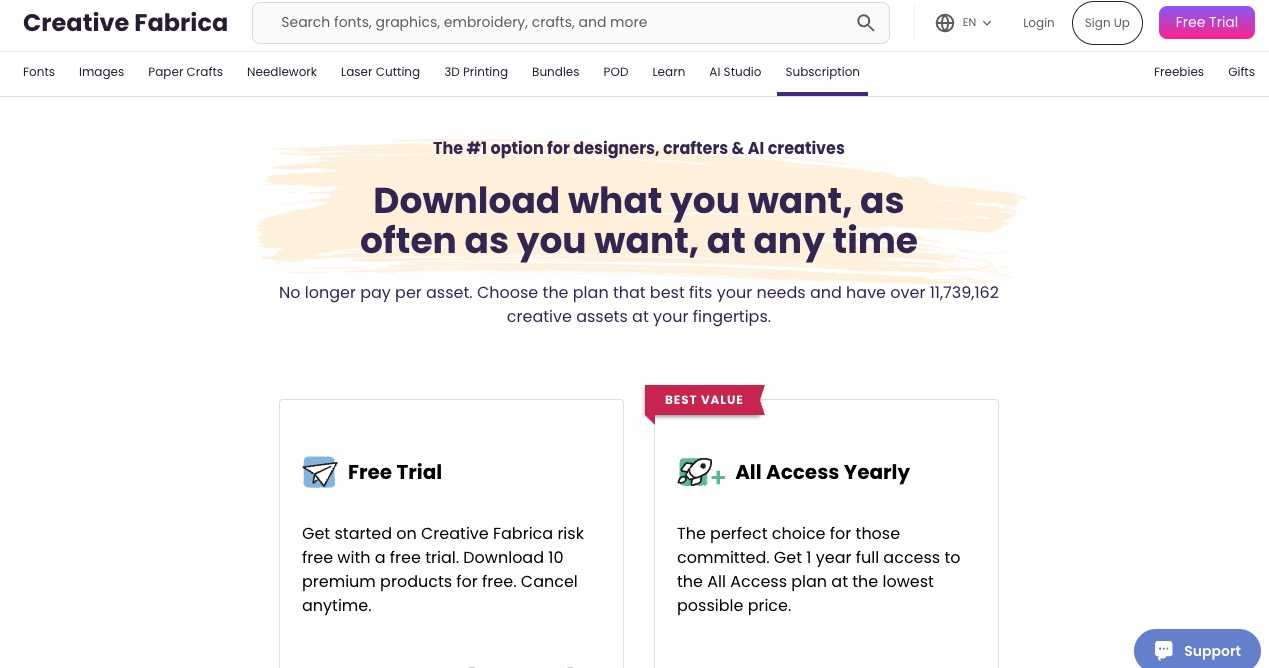
Task: Open the Subscription tab
Action: (x=822, y=72)
